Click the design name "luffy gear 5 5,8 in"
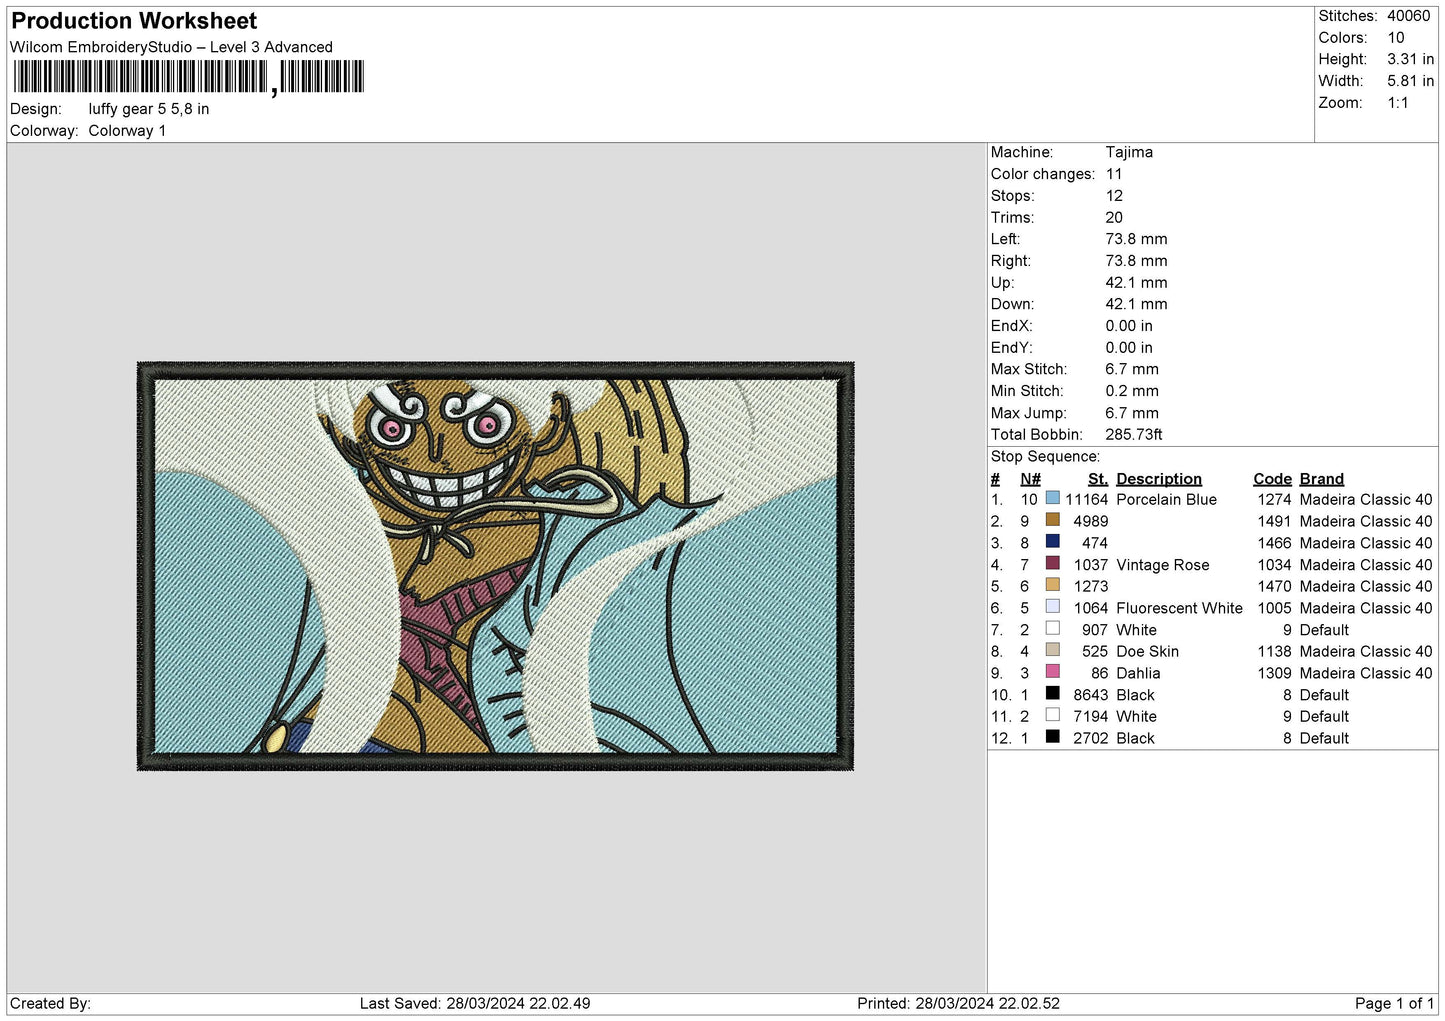 (149, 109)
